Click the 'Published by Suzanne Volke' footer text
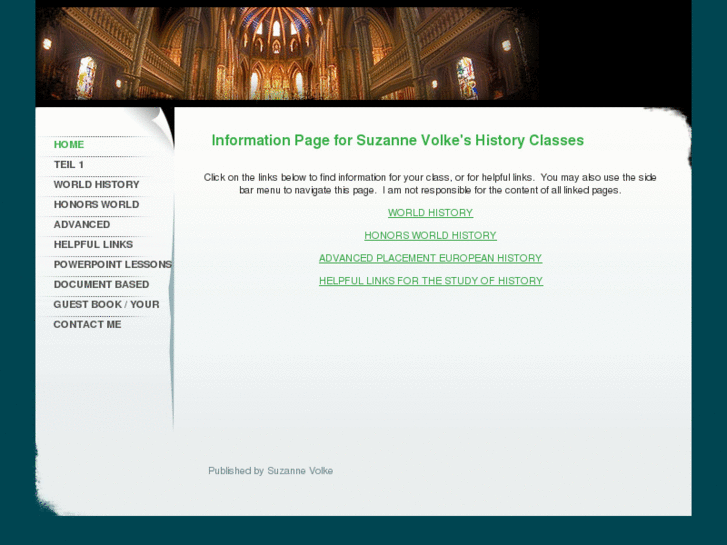The width and height of the screenshot is (727, 545). (x=270, y=471)
